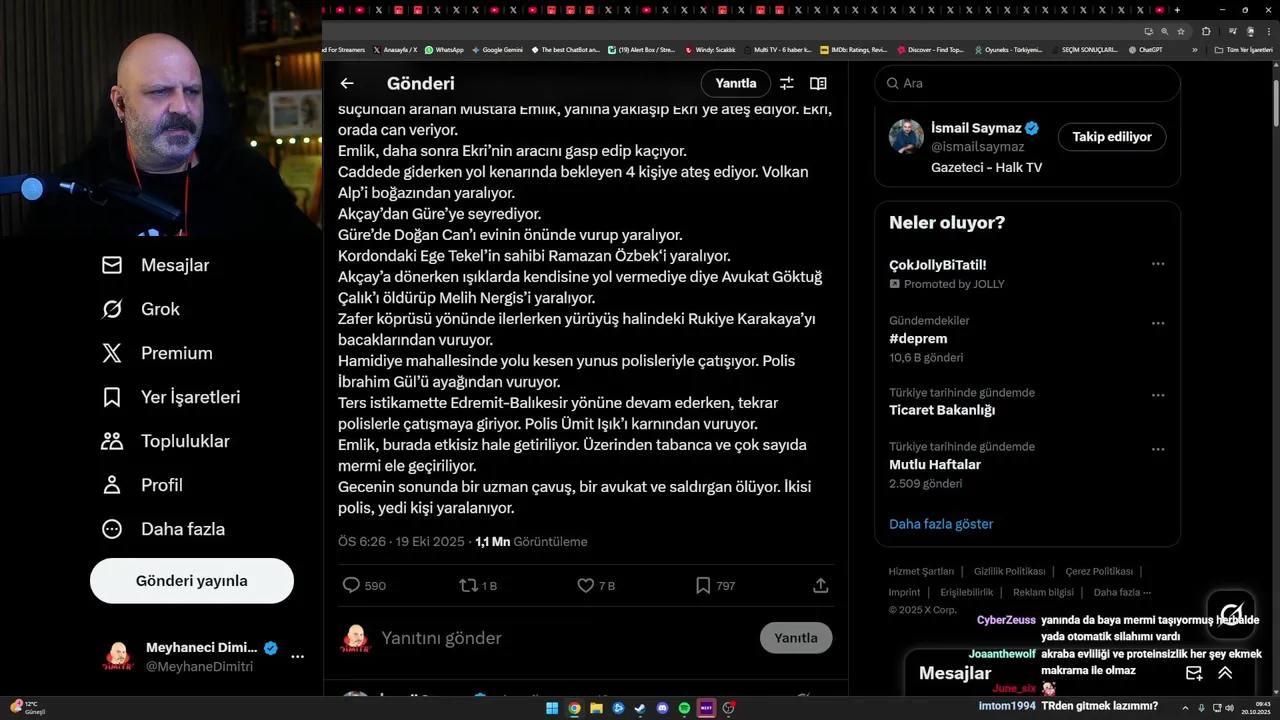Open more options for #deprem trend
The height and width of the screenshot is (720, 1280).
coord(1158,324)
